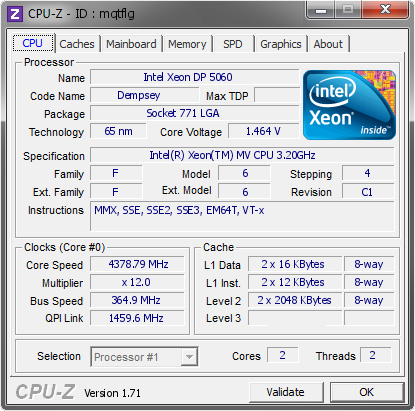415x411 pixels.
Task: Click the core speed '4378.79 MHz'
Action: 137,264
